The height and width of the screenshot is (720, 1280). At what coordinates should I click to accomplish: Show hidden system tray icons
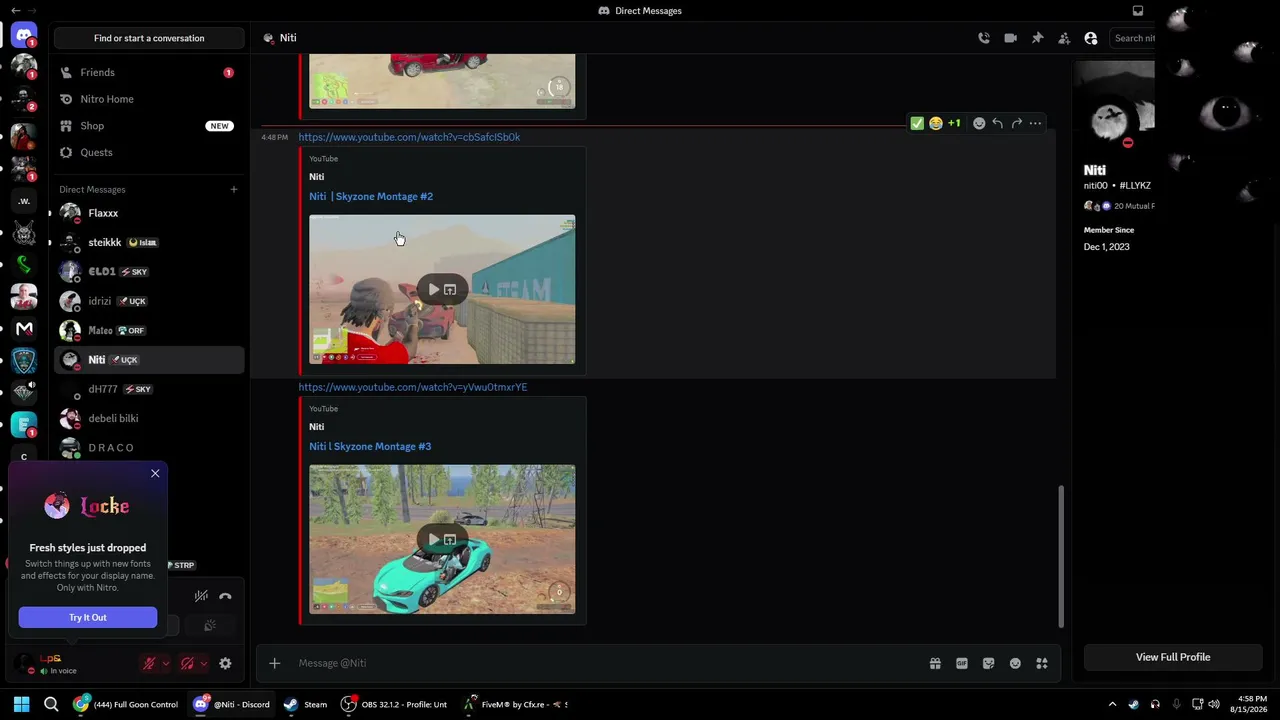coord(1112,704)
